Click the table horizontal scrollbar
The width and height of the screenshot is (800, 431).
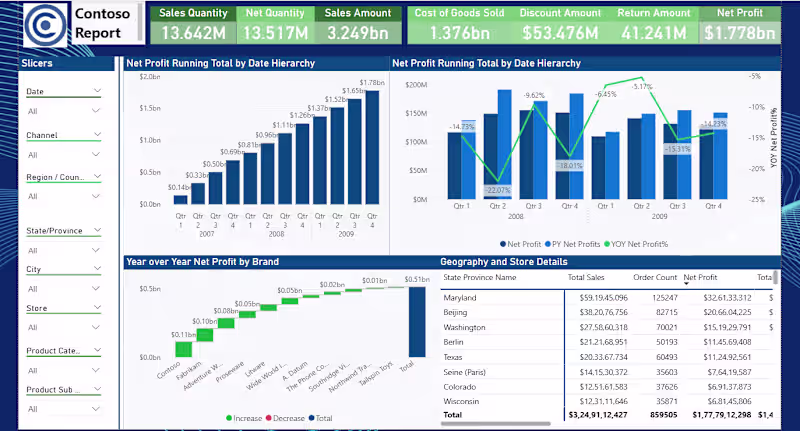tap(495, 423)
